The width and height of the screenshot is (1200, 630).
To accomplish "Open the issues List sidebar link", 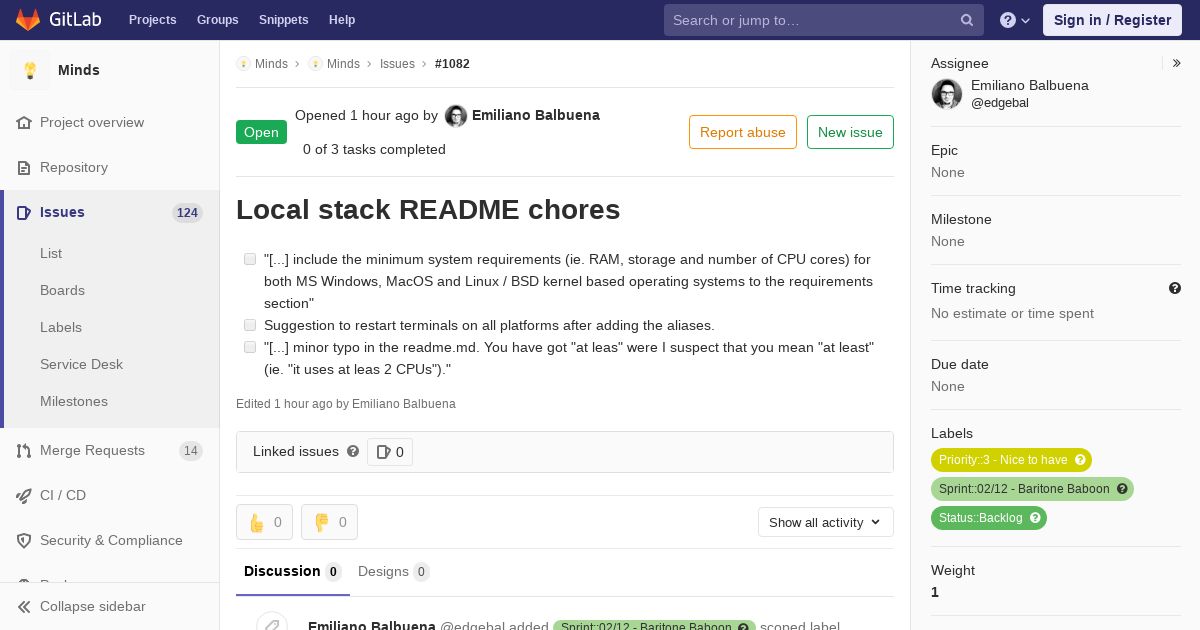I will pos(51,253).
